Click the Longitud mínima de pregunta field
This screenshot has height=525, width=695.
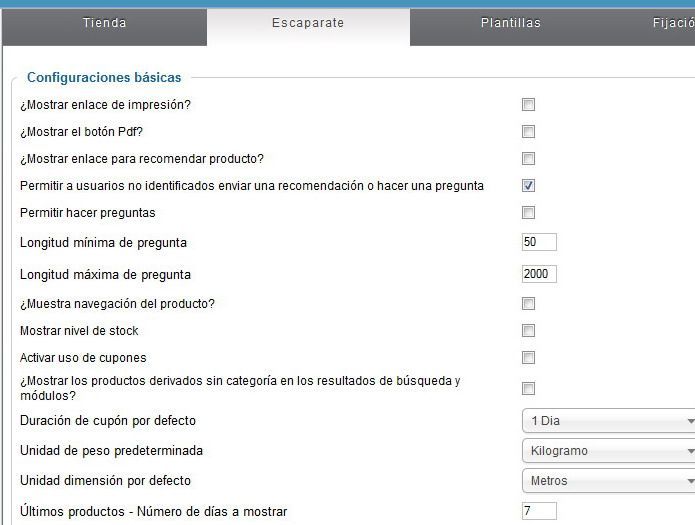point(539,242)
